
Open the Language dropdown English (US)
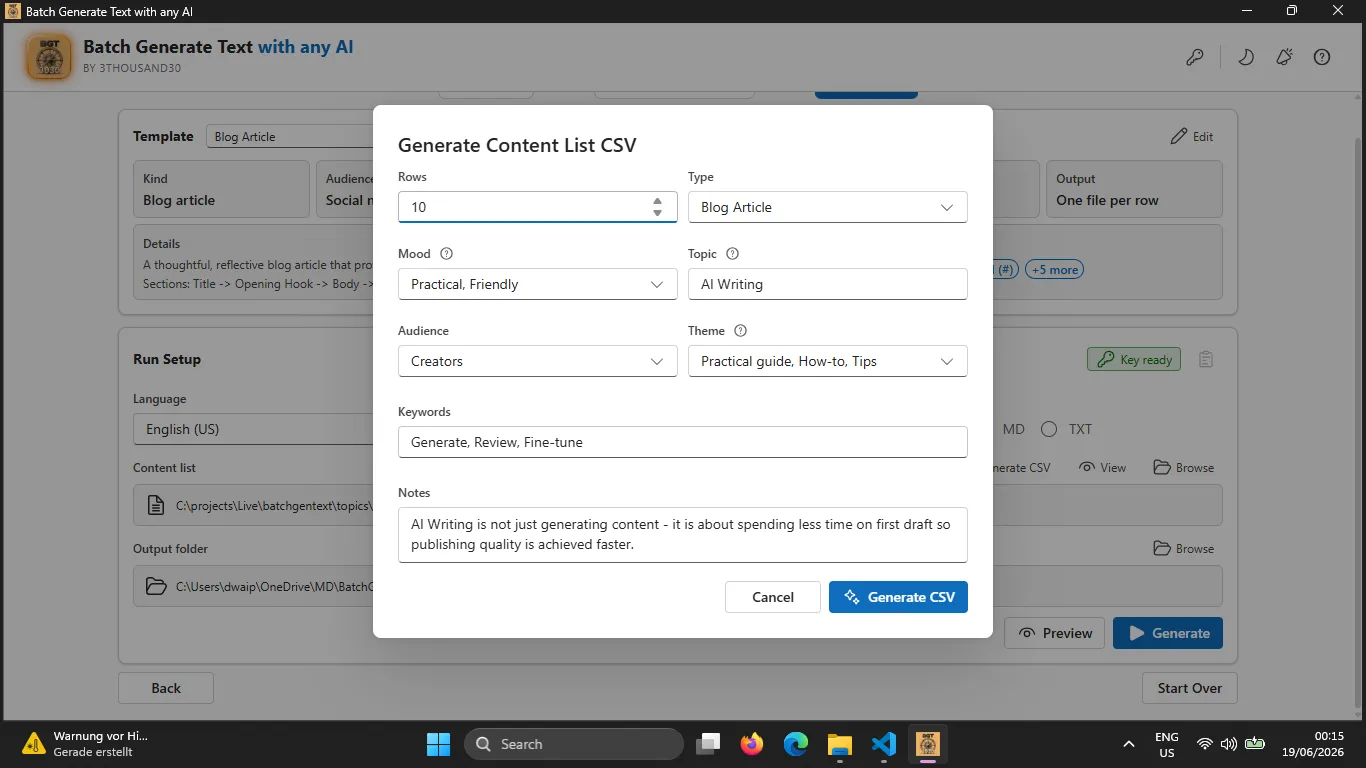pyautogui.click(x=253, y=429)
